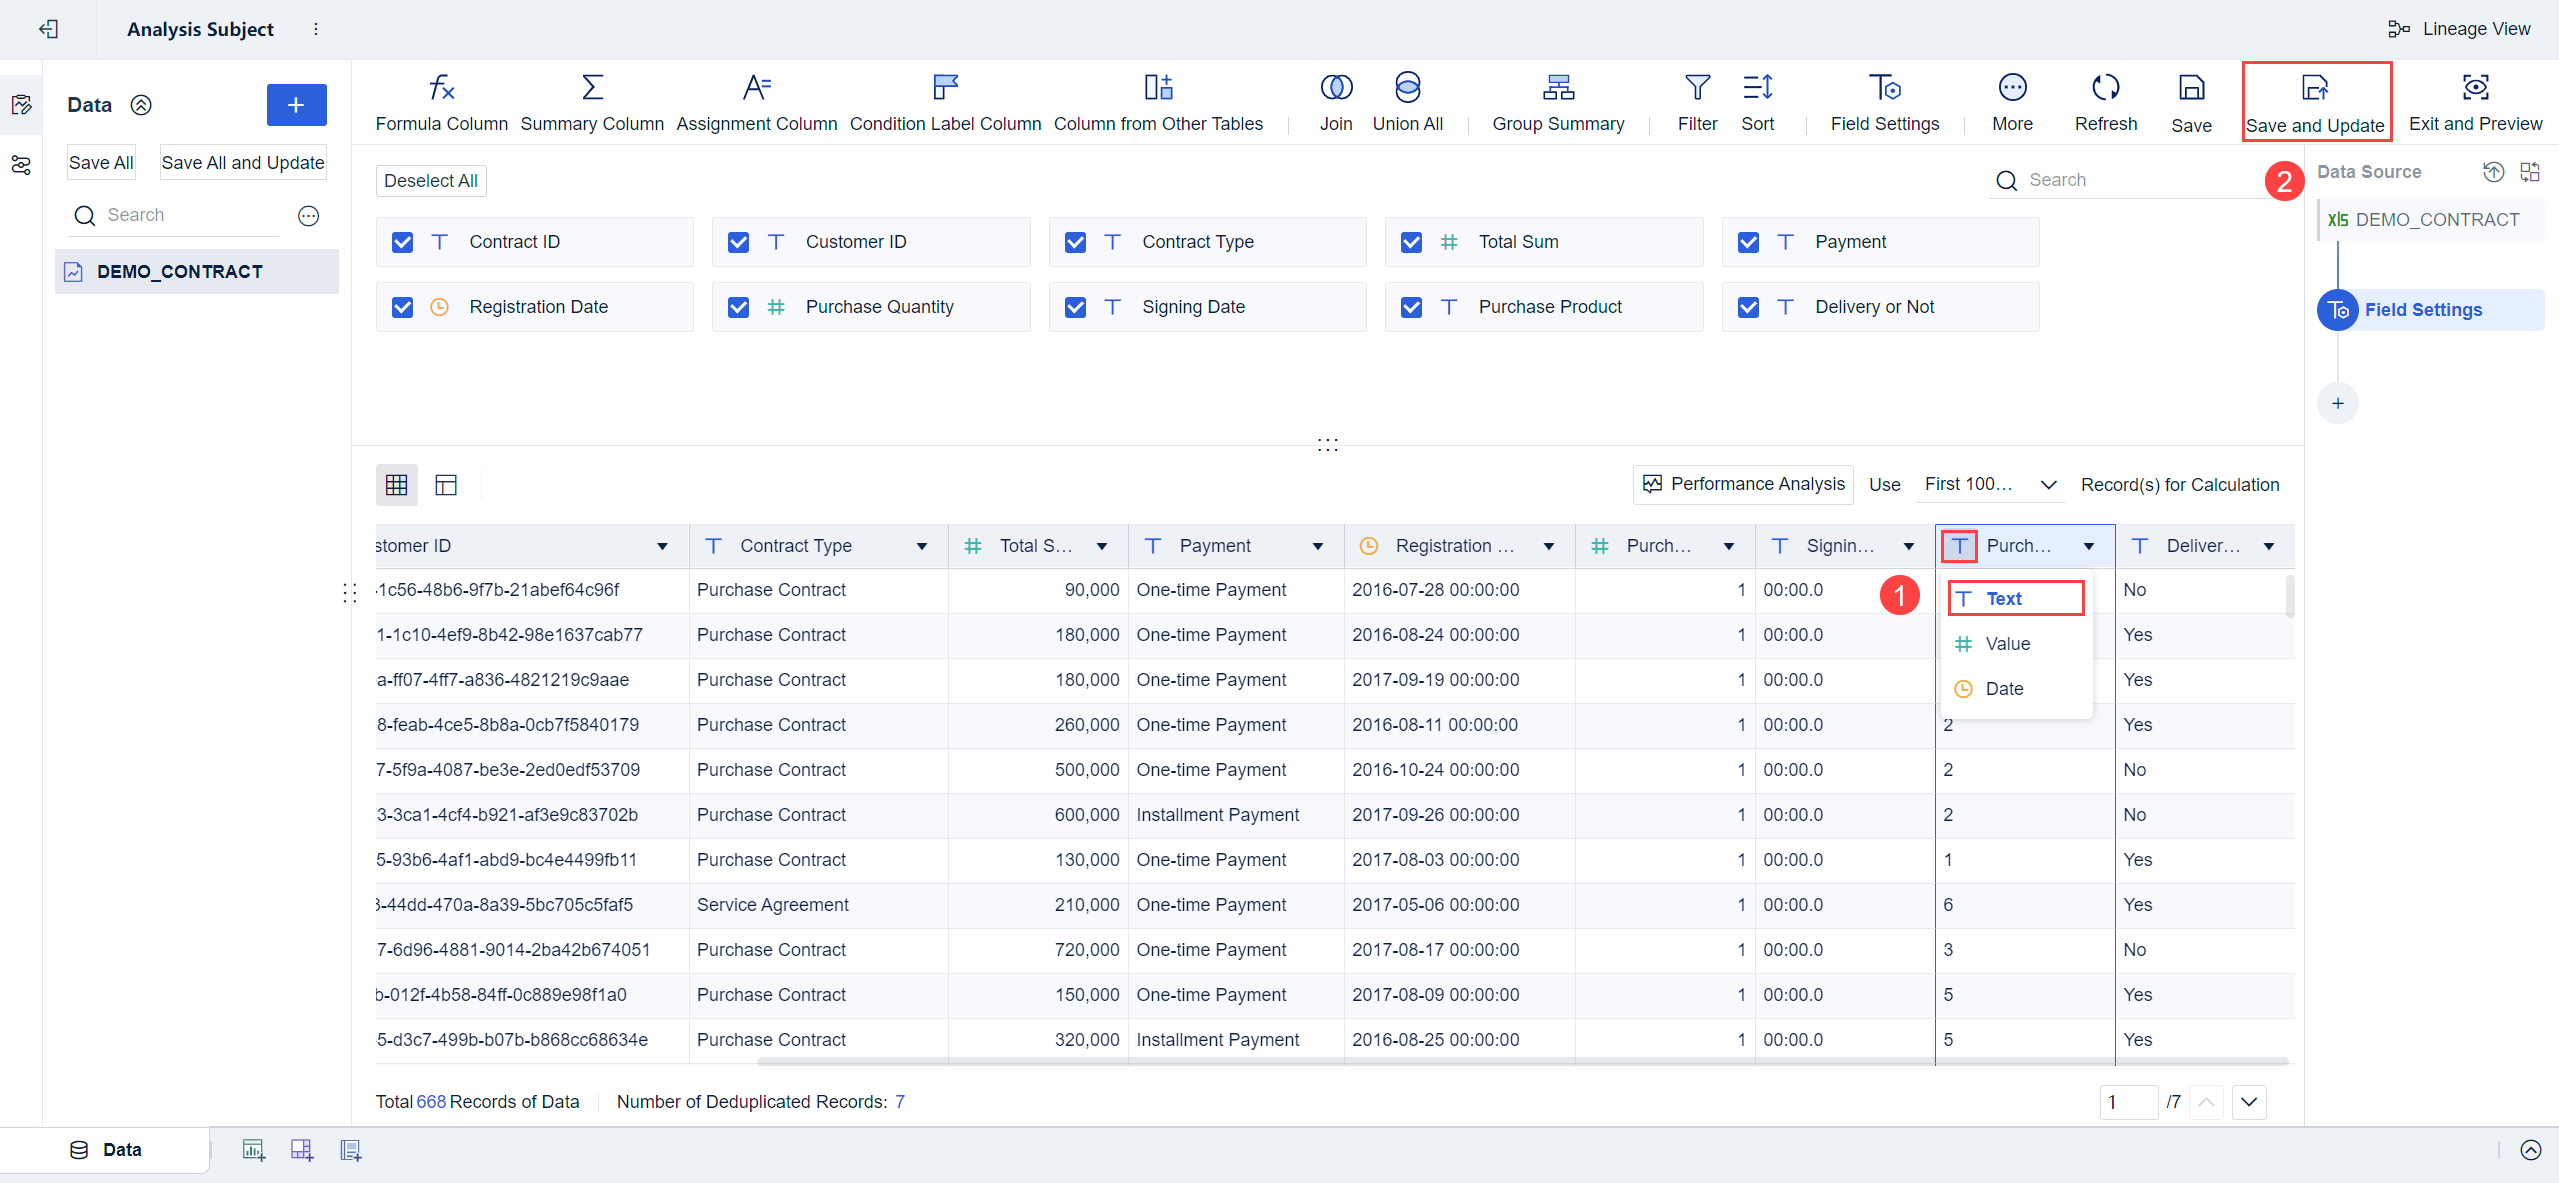Click the page number input field
Image resolution: width=2559 pixels, height=1183 pixels.
(2128, 1101)
